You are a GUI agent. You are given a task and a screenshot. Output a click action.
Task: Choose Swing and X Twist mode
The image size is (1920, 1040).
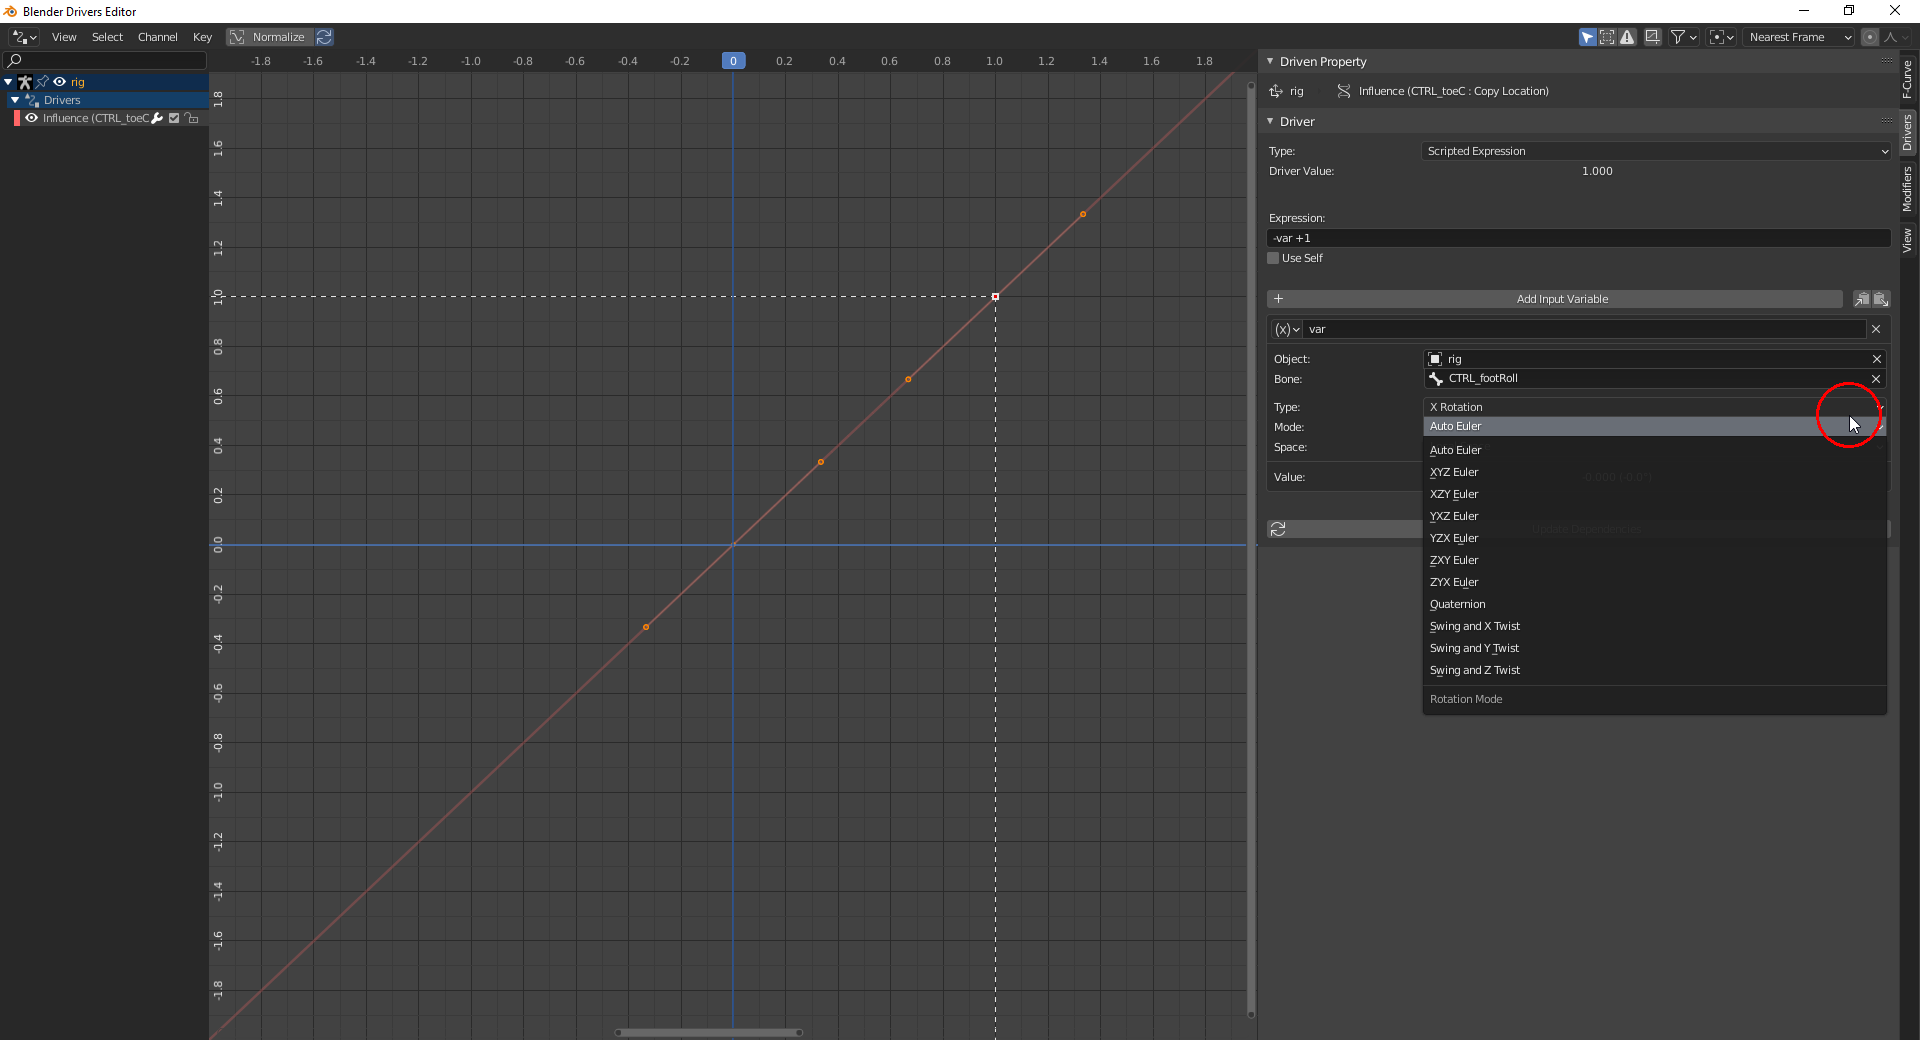point(1655,626)
